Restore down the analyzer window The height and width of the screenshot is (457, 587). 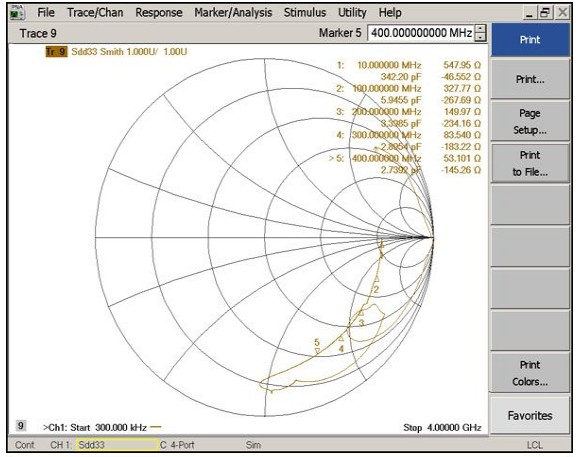pos(545,13)
